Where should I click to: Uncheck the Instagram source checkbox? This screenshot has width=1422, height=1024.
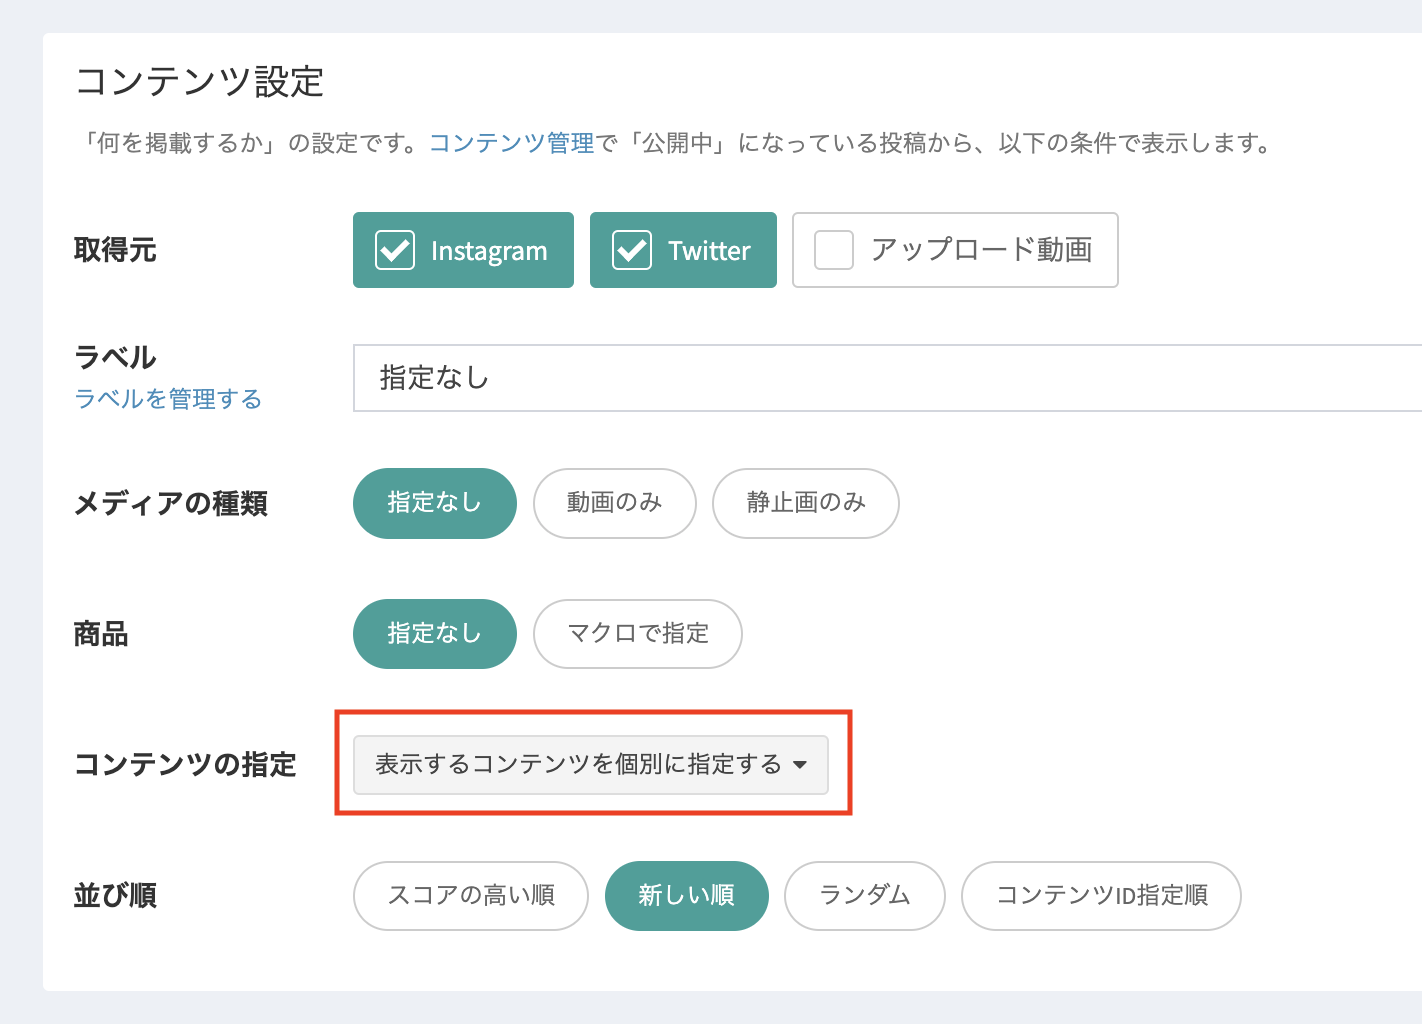pyautogui.click(x=395, y=250)
